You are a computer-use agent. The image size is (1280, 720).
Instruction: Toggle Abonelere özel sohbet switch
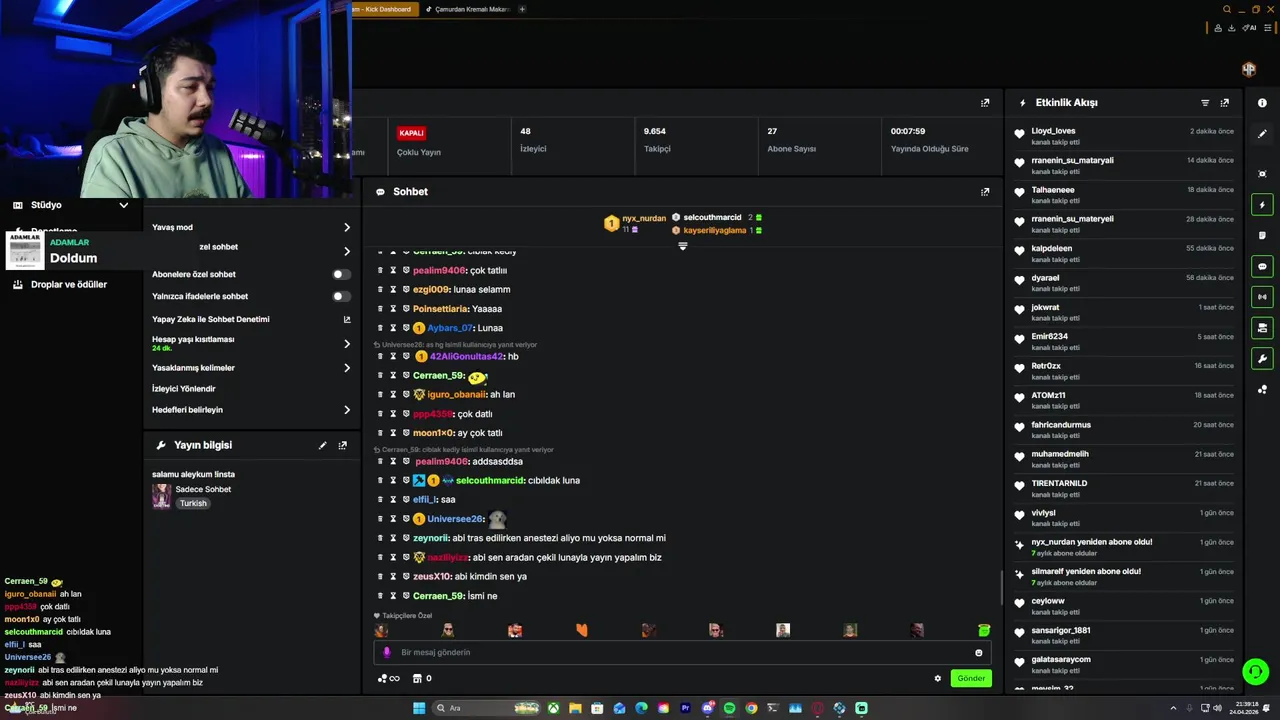click(x=341, y=275)
